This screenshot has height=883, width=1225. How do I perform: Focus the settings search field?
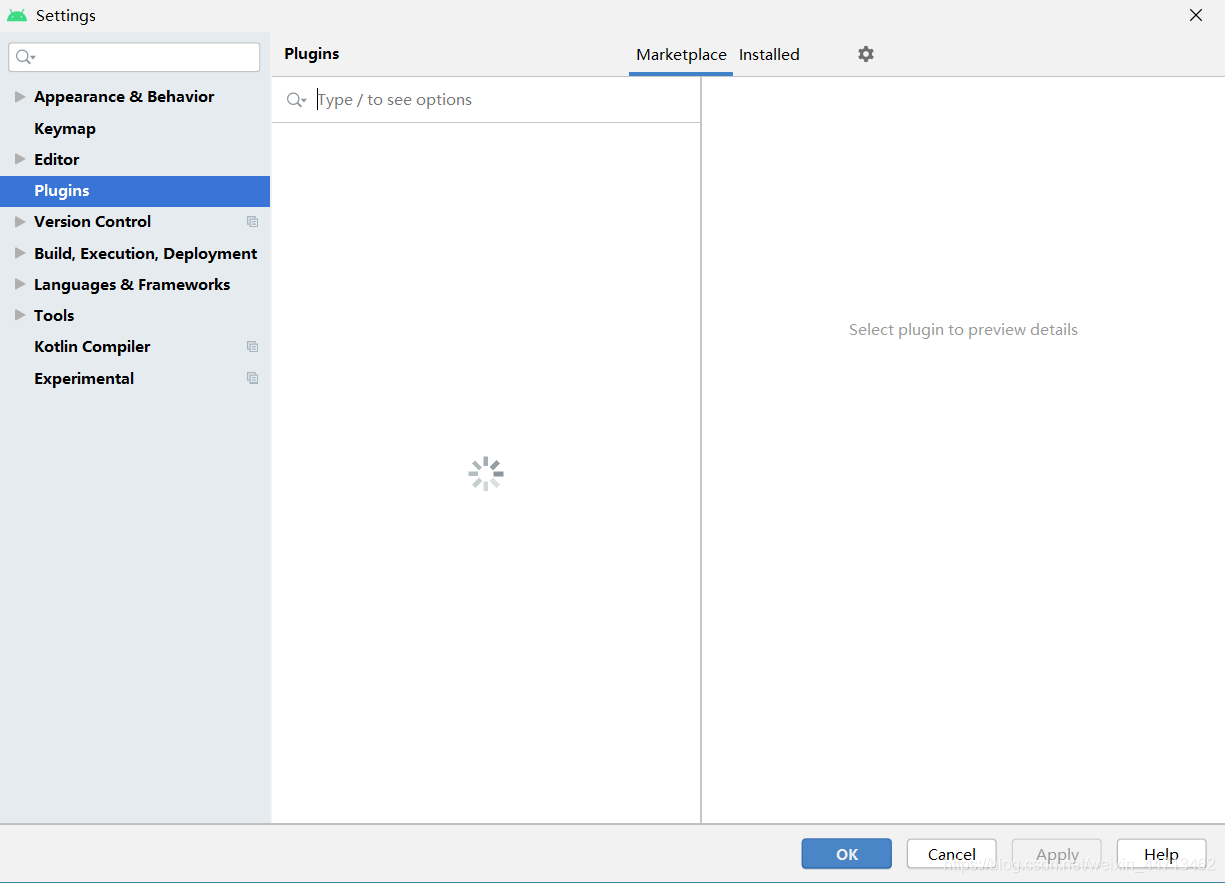pyautogui.click(x=134, y=57)
